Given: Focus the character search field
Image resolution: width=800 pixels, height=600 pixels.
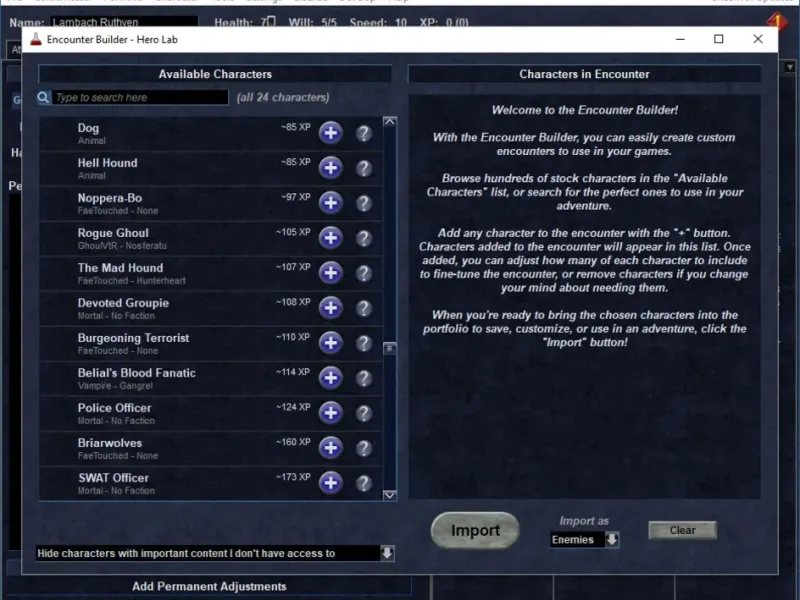Looking at the screenshot, I should (x=140, y=97).
